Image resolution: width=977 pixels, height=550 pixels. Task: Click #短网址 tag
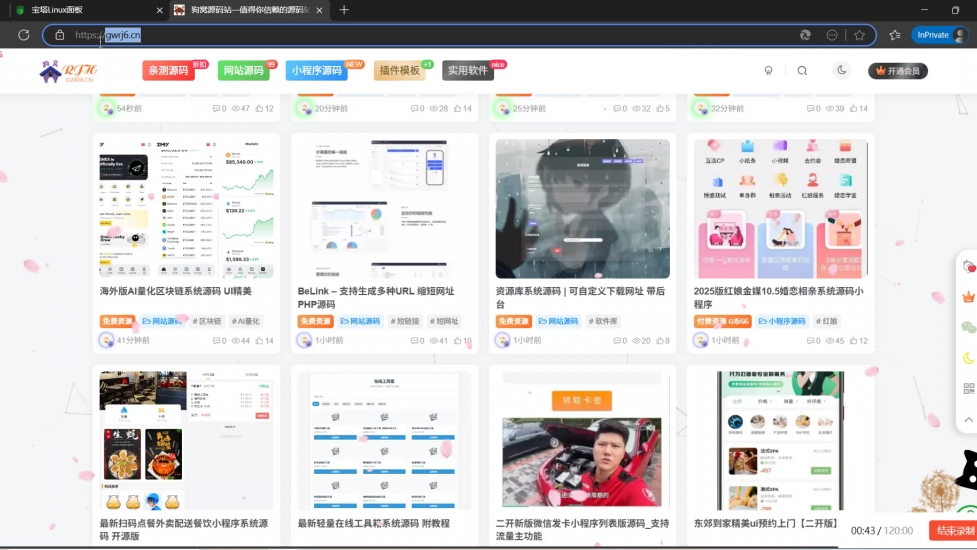point(444,321)
